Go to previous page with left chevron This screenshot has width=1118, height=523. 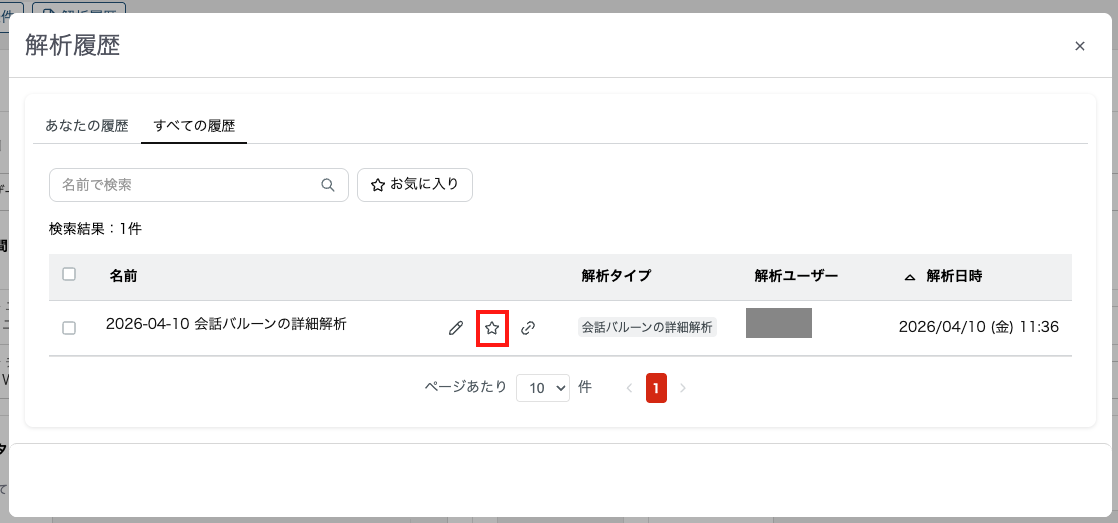click(x=629, y=388)
